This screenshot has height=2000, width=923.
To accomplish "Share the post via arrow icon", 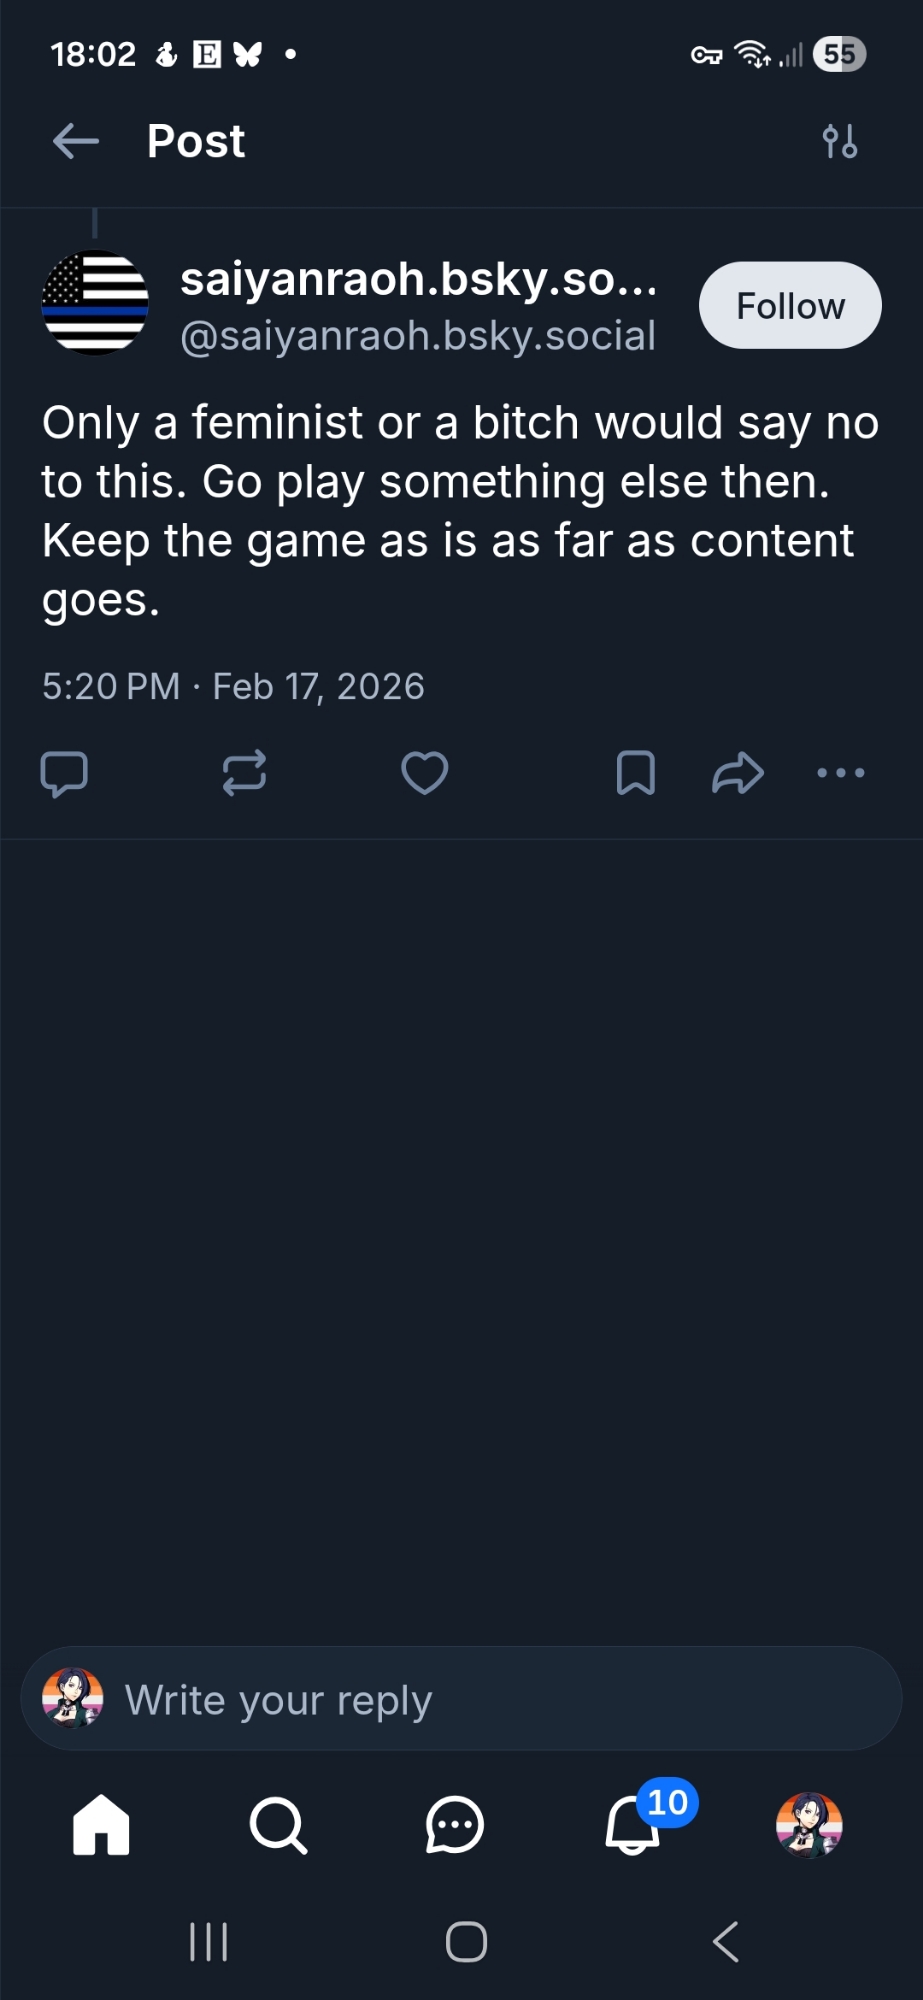I will pos(738,773).
